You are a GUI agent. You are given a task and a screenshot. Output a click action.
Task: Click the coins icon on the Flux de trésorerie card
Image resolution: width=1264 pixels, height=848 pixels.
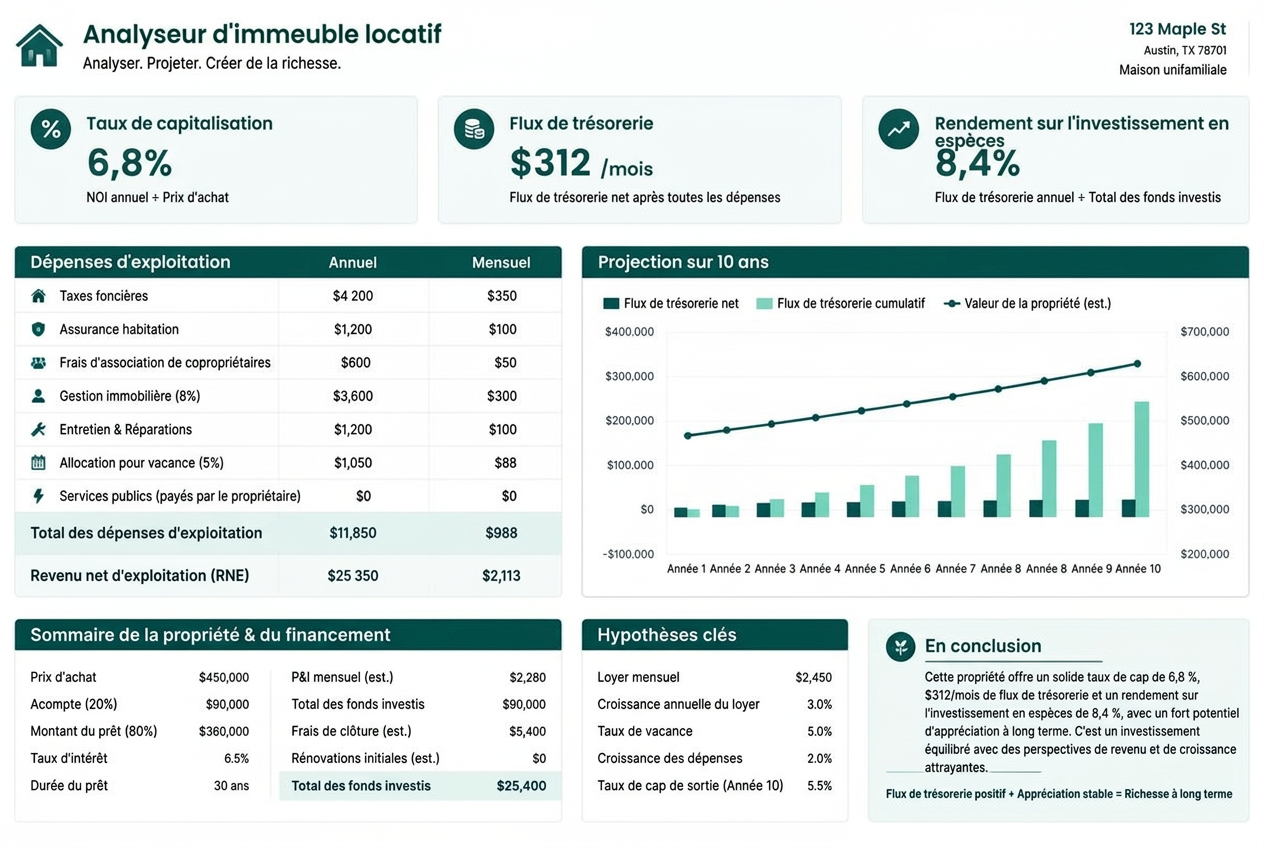pyautogui.click(x=474, y=129)
